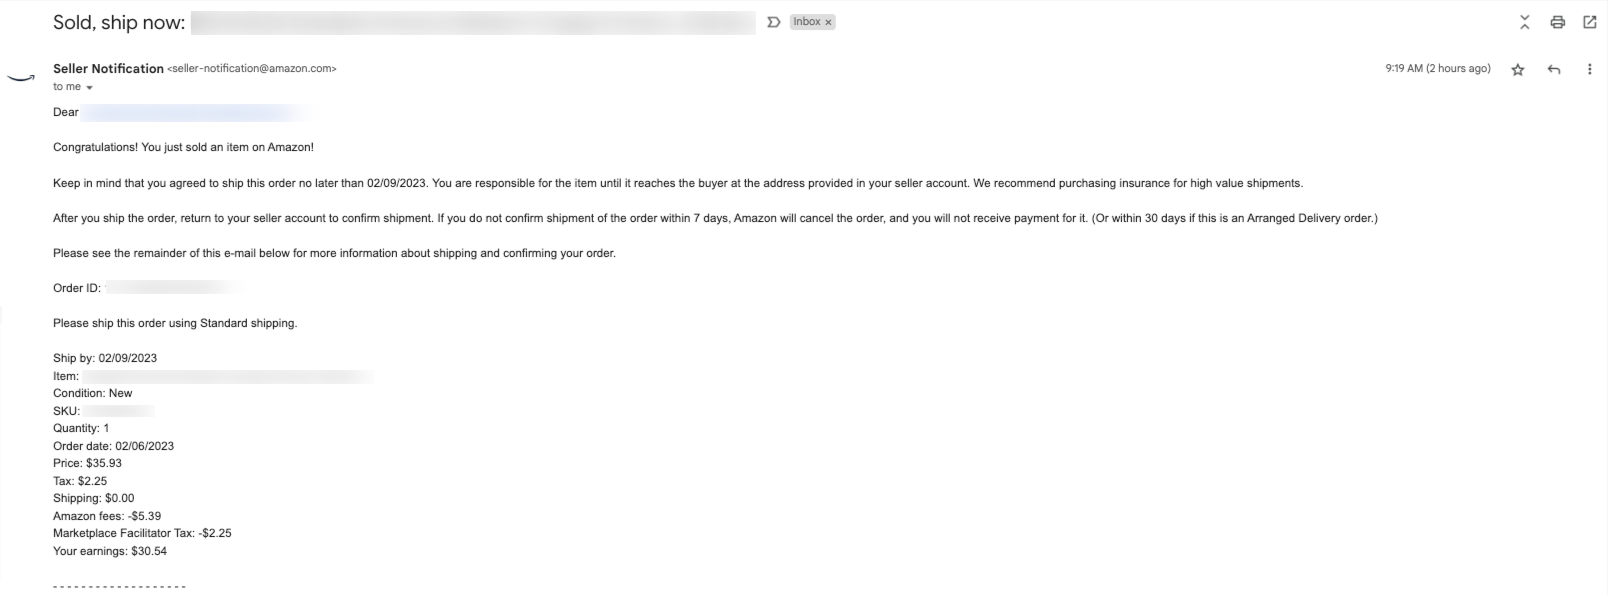The height and width of the screenshot is (595, 1608).
Task: Remove the Inbox label via its x
Action: coord(828,22)
